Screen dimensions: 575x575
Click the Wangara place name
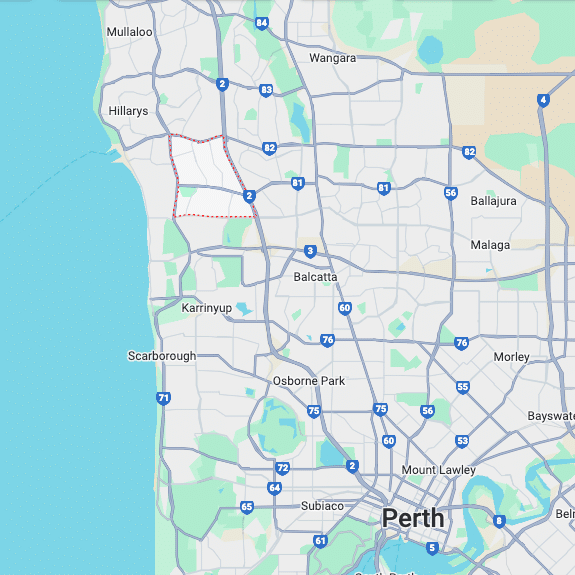332,58
